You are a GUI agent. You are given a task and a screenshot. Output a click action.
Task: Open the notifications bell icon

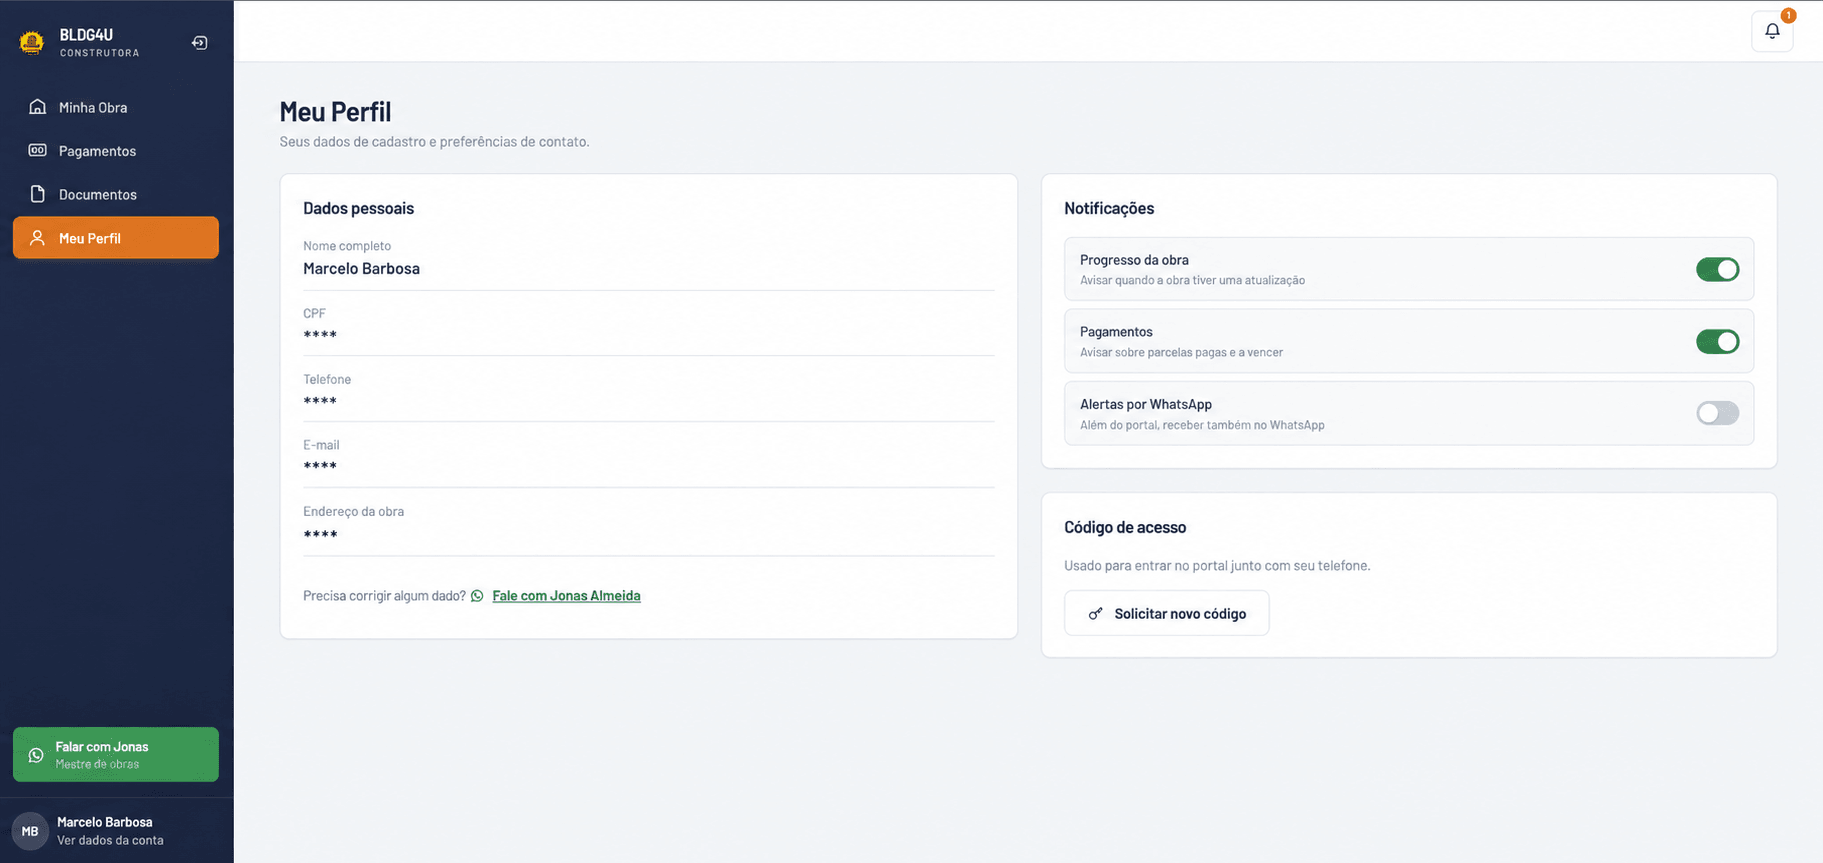[x=1772, y=31]
